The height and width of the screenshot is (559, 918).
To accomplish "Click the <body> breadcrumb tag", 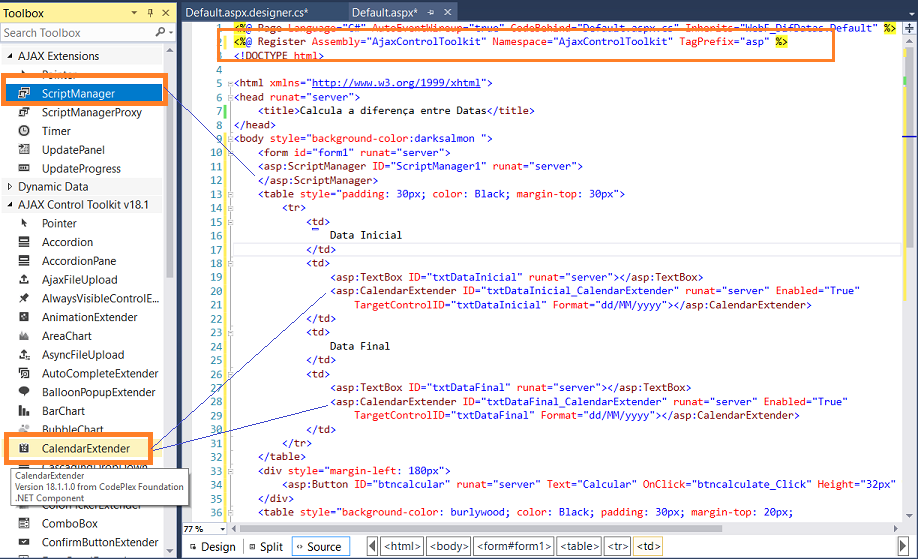I will point(448,546).
